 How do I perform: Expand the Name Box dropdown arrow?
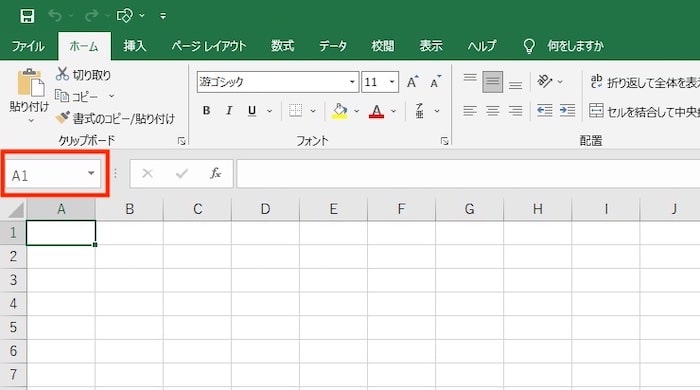point(91,174)
